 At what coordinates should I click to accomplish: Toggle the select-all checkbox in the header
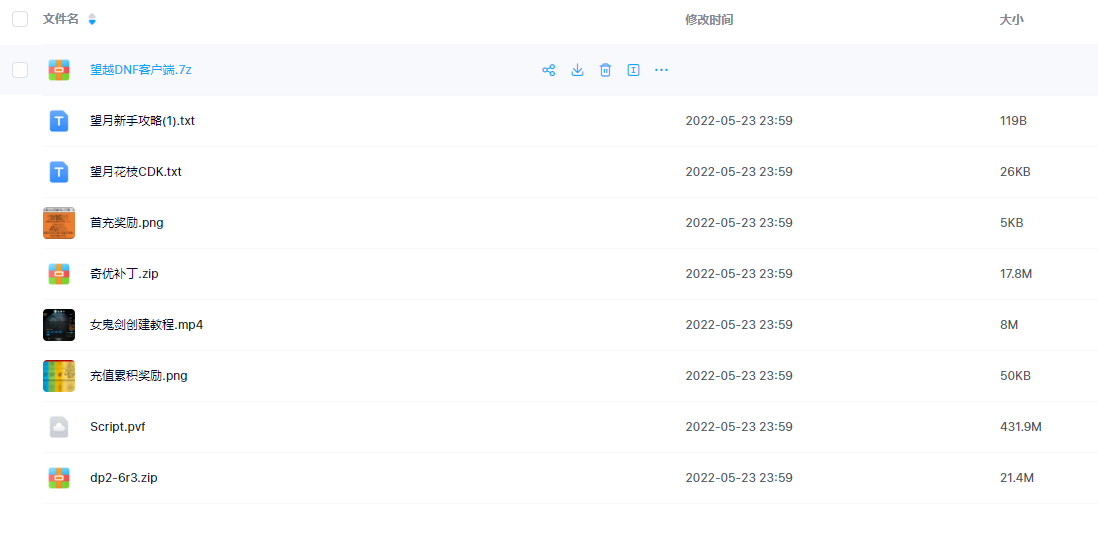coord(20,19)
